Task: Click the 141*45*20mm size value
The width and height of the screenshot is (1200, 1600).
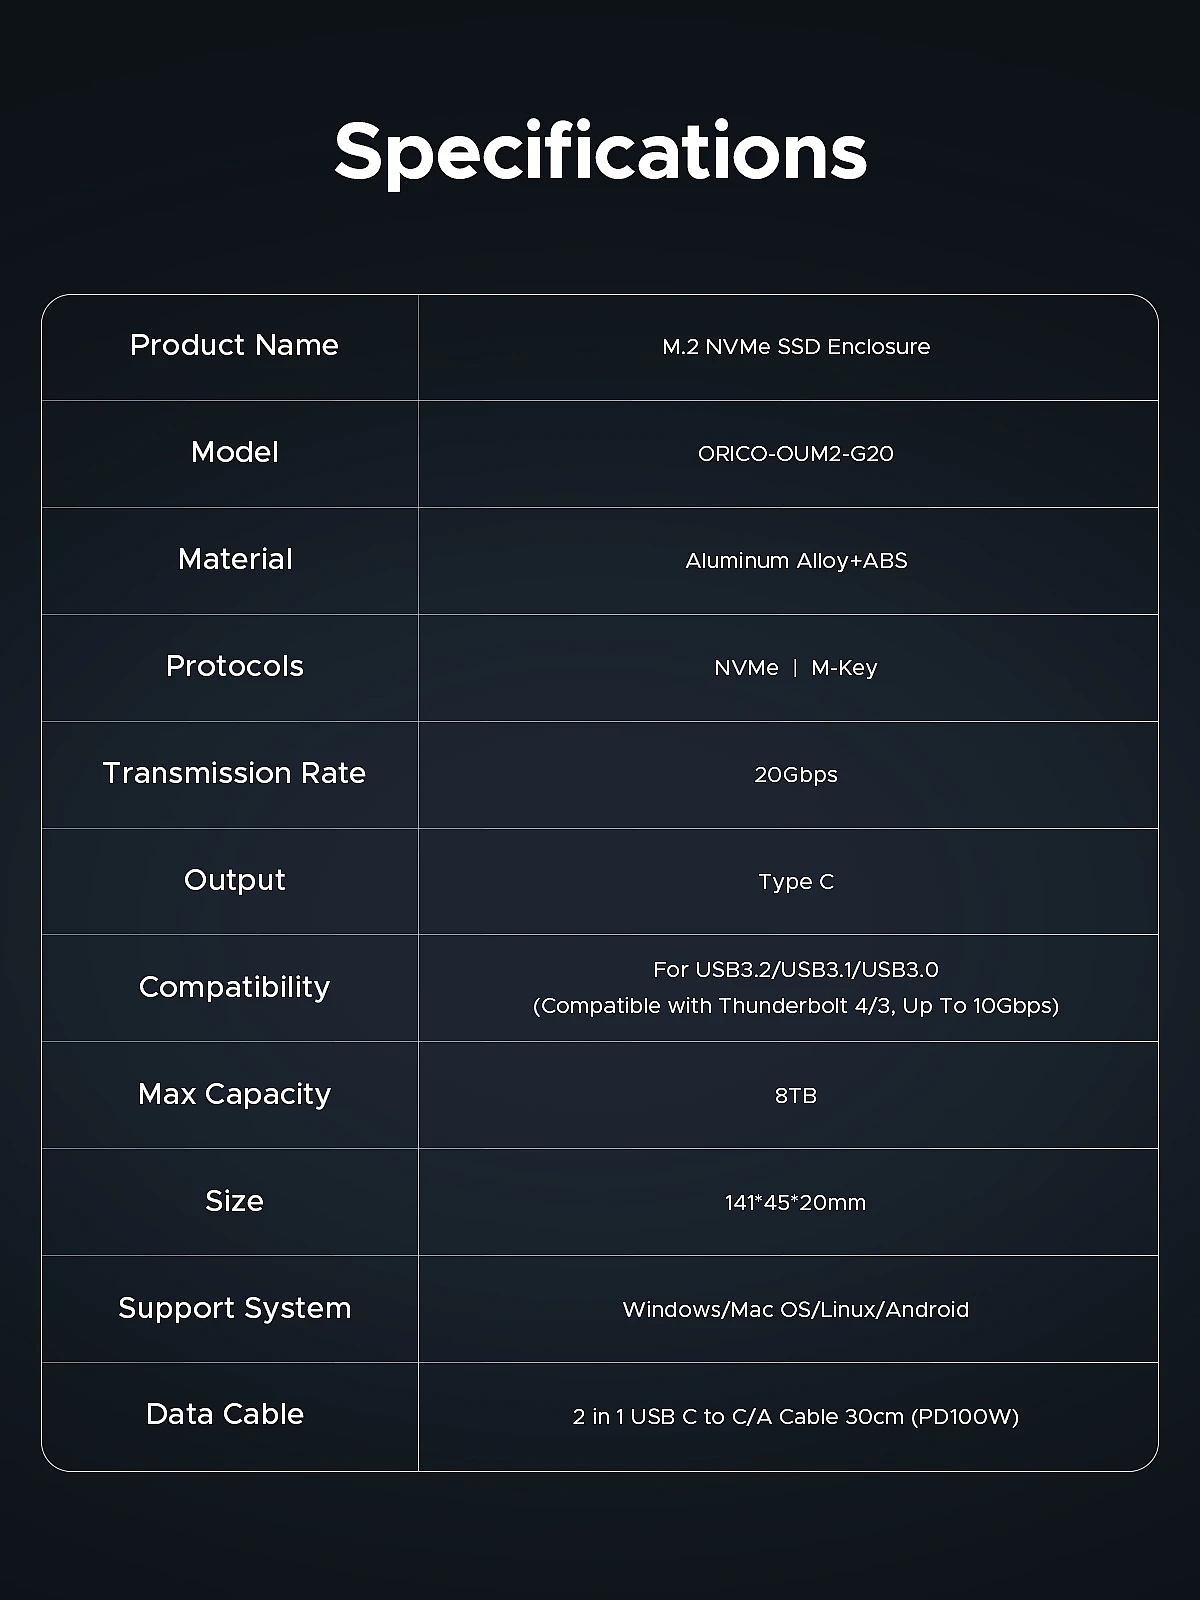Action: (796, 1203)
